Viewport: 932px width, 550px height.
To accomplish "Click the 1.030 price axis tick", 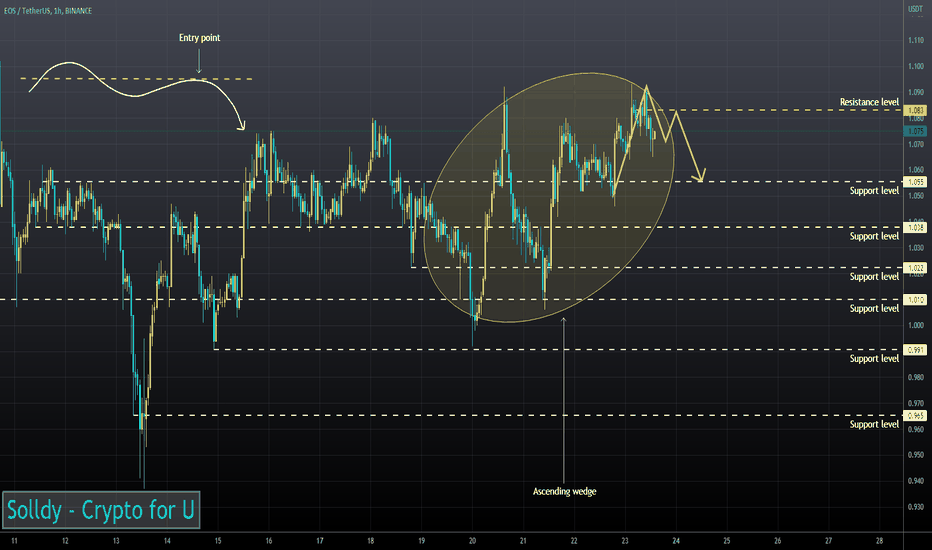I will tap(916, 247).
